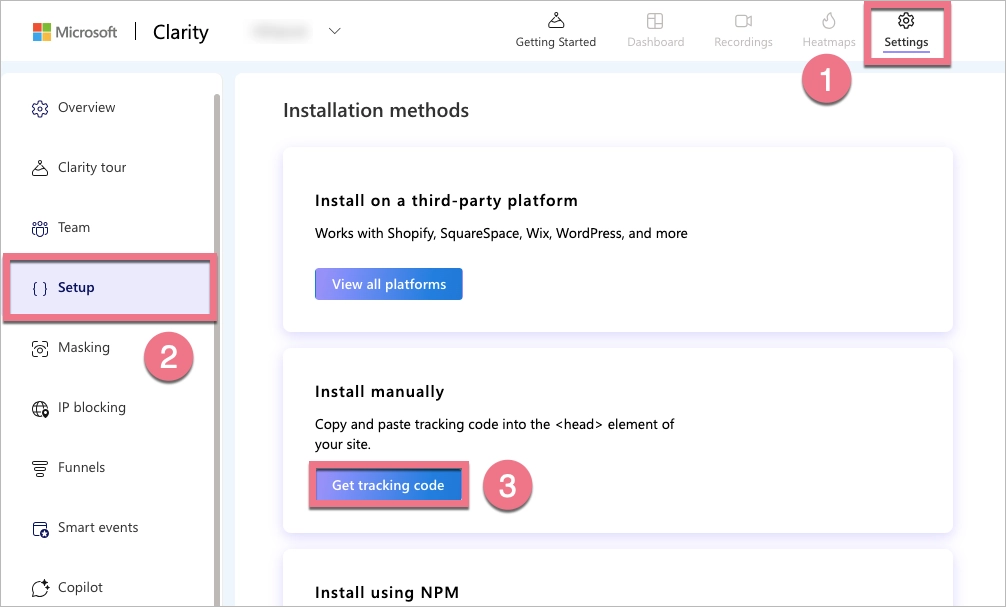Click the Setup curly-braces icon

click(40, 287)
